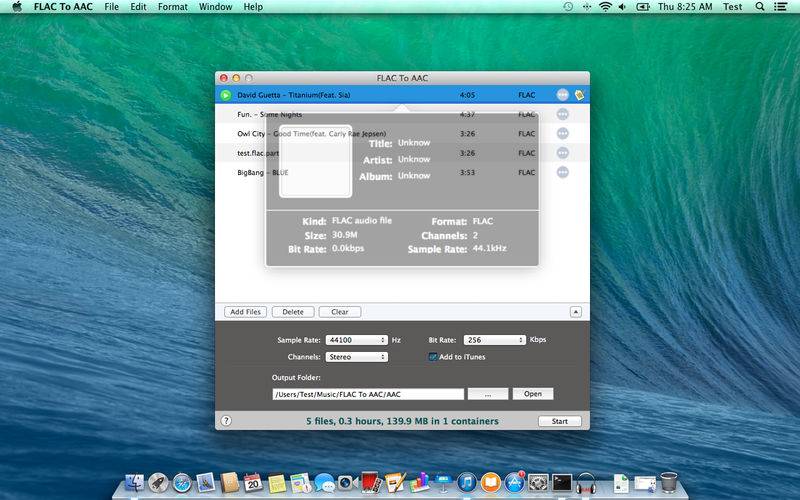Open the Sample Rate dropdown

tap(357, 340)
